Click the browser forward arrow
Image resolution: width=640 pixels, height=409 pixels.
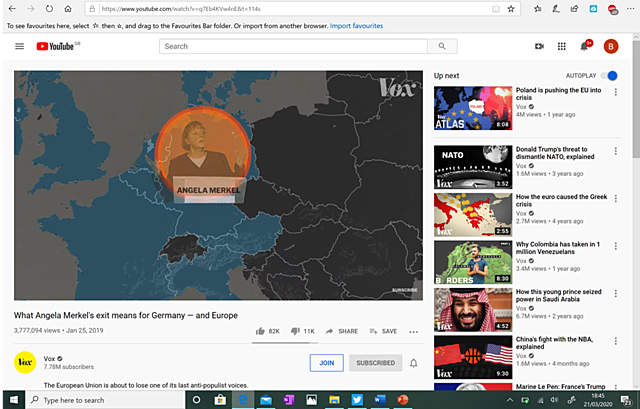pos(31,9)
